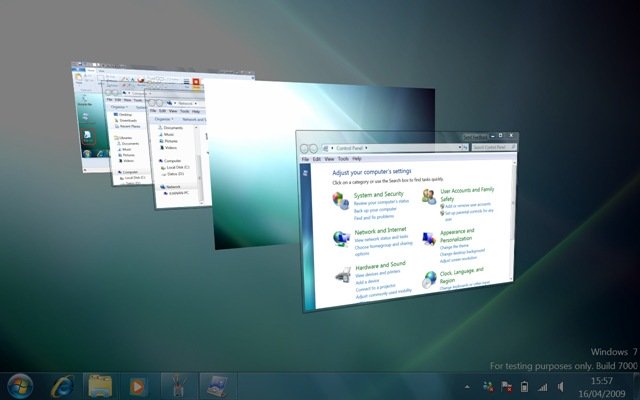
Task: Open Organize dropdown in Network window
Action: pos(164,119)
